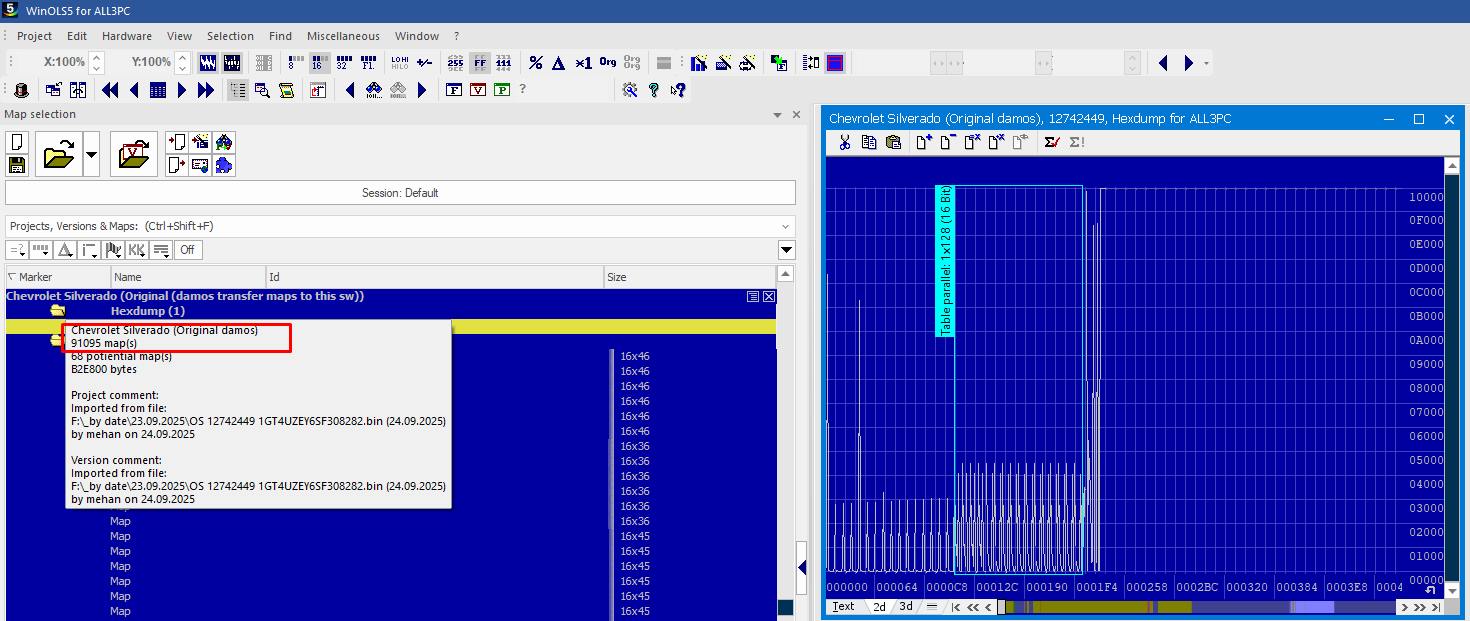
Task: Open project via the large folder icon
Action: tap(59, 155)
